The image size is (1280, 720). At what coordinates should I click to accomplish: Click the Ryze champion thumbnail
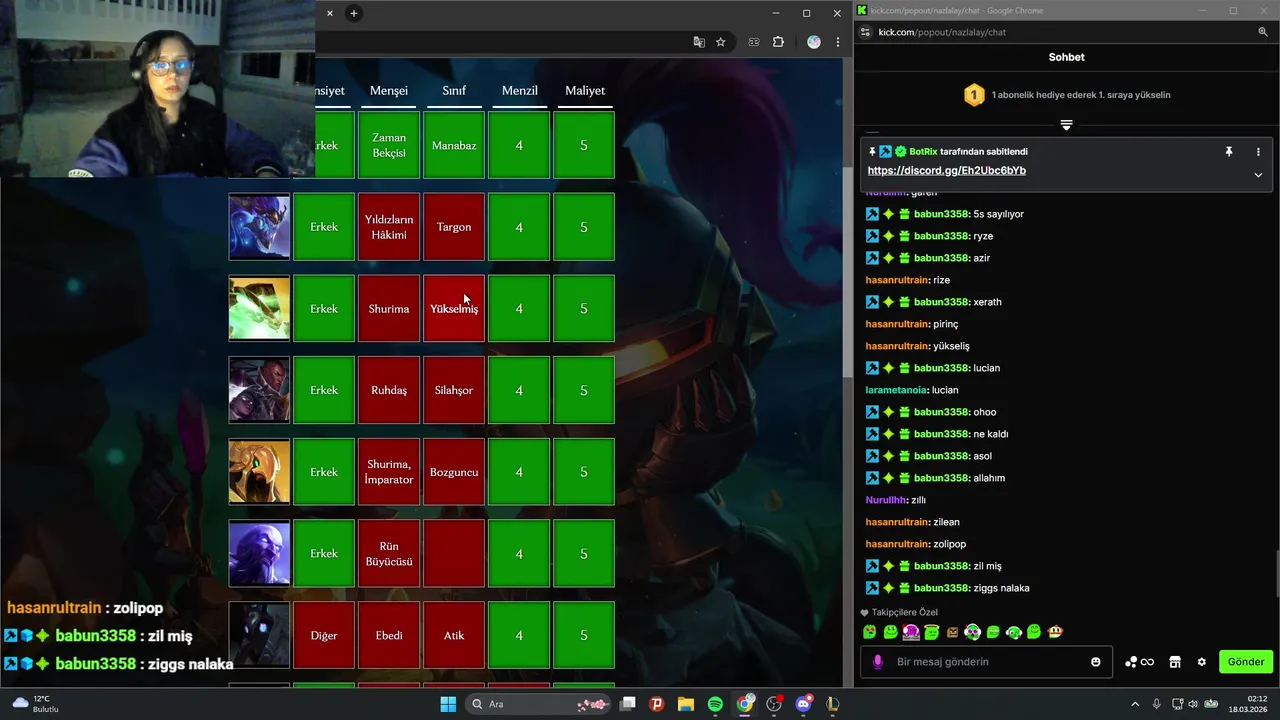coord(259,554)
